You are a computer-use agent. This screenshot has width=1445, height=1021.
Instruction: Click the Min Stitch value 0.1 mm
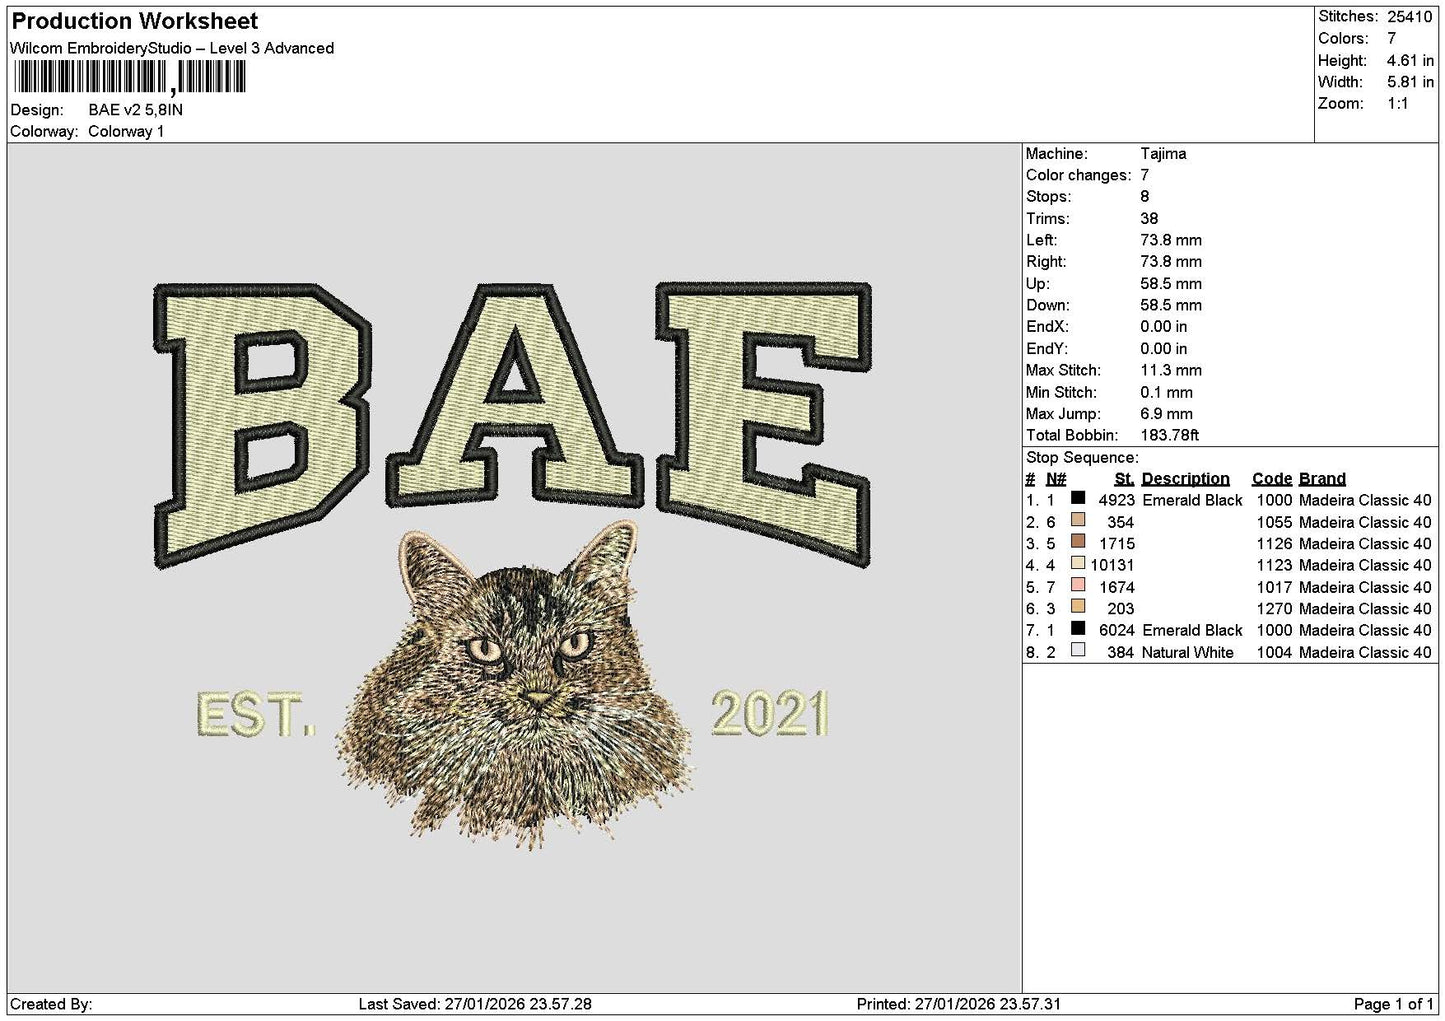pos(1166,392)
